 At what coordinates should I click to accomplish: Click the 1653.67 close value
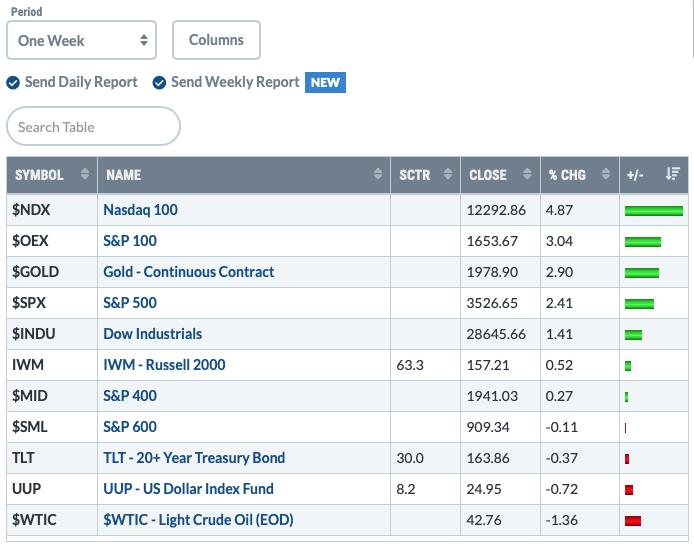click(492, 241)
